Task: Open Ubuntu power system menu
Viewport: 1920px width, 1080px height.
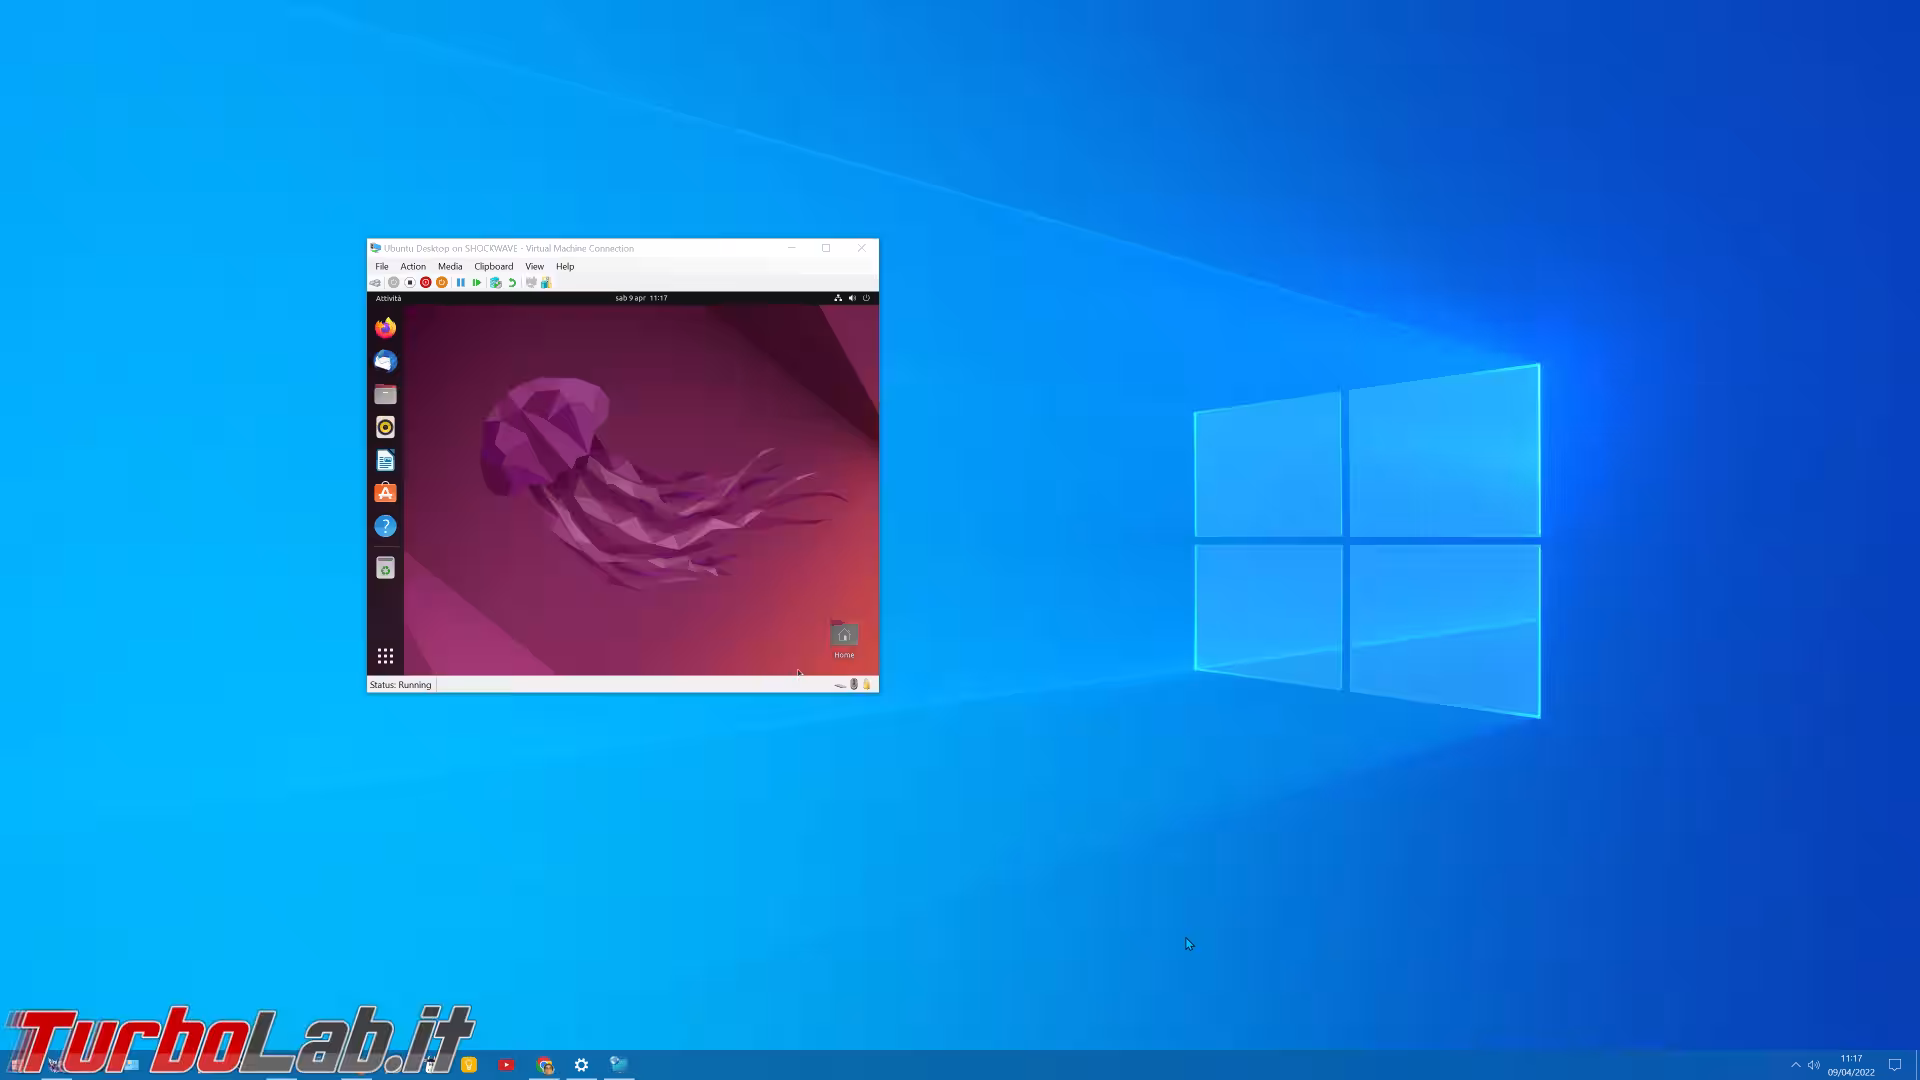Action: click(866, 298)
